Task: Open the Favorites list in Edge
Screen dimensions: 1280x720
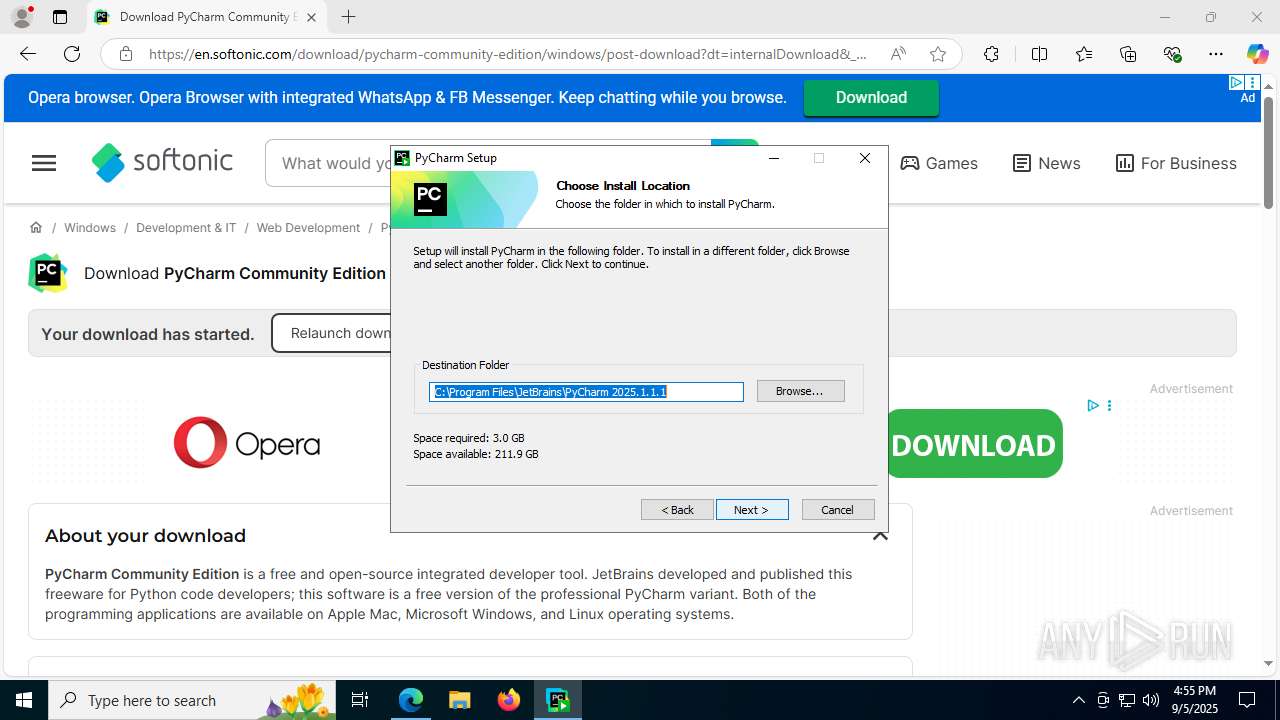Action: click(x=1084, y=54)
